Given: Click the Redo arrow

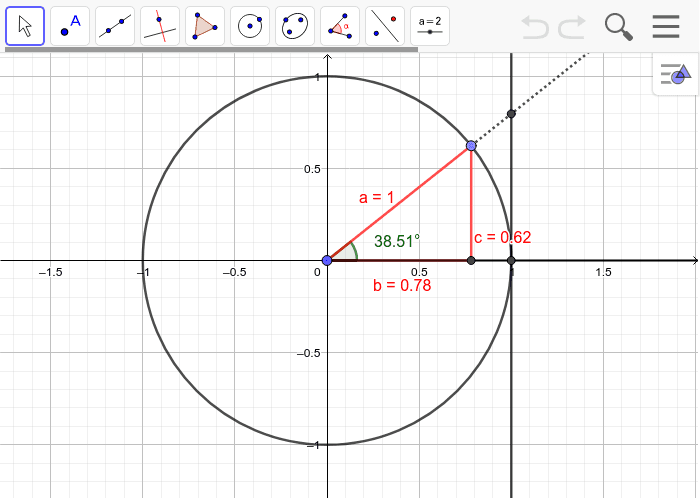Looking at the screenshot, I should pyautogui.click(x=572, y=27).
